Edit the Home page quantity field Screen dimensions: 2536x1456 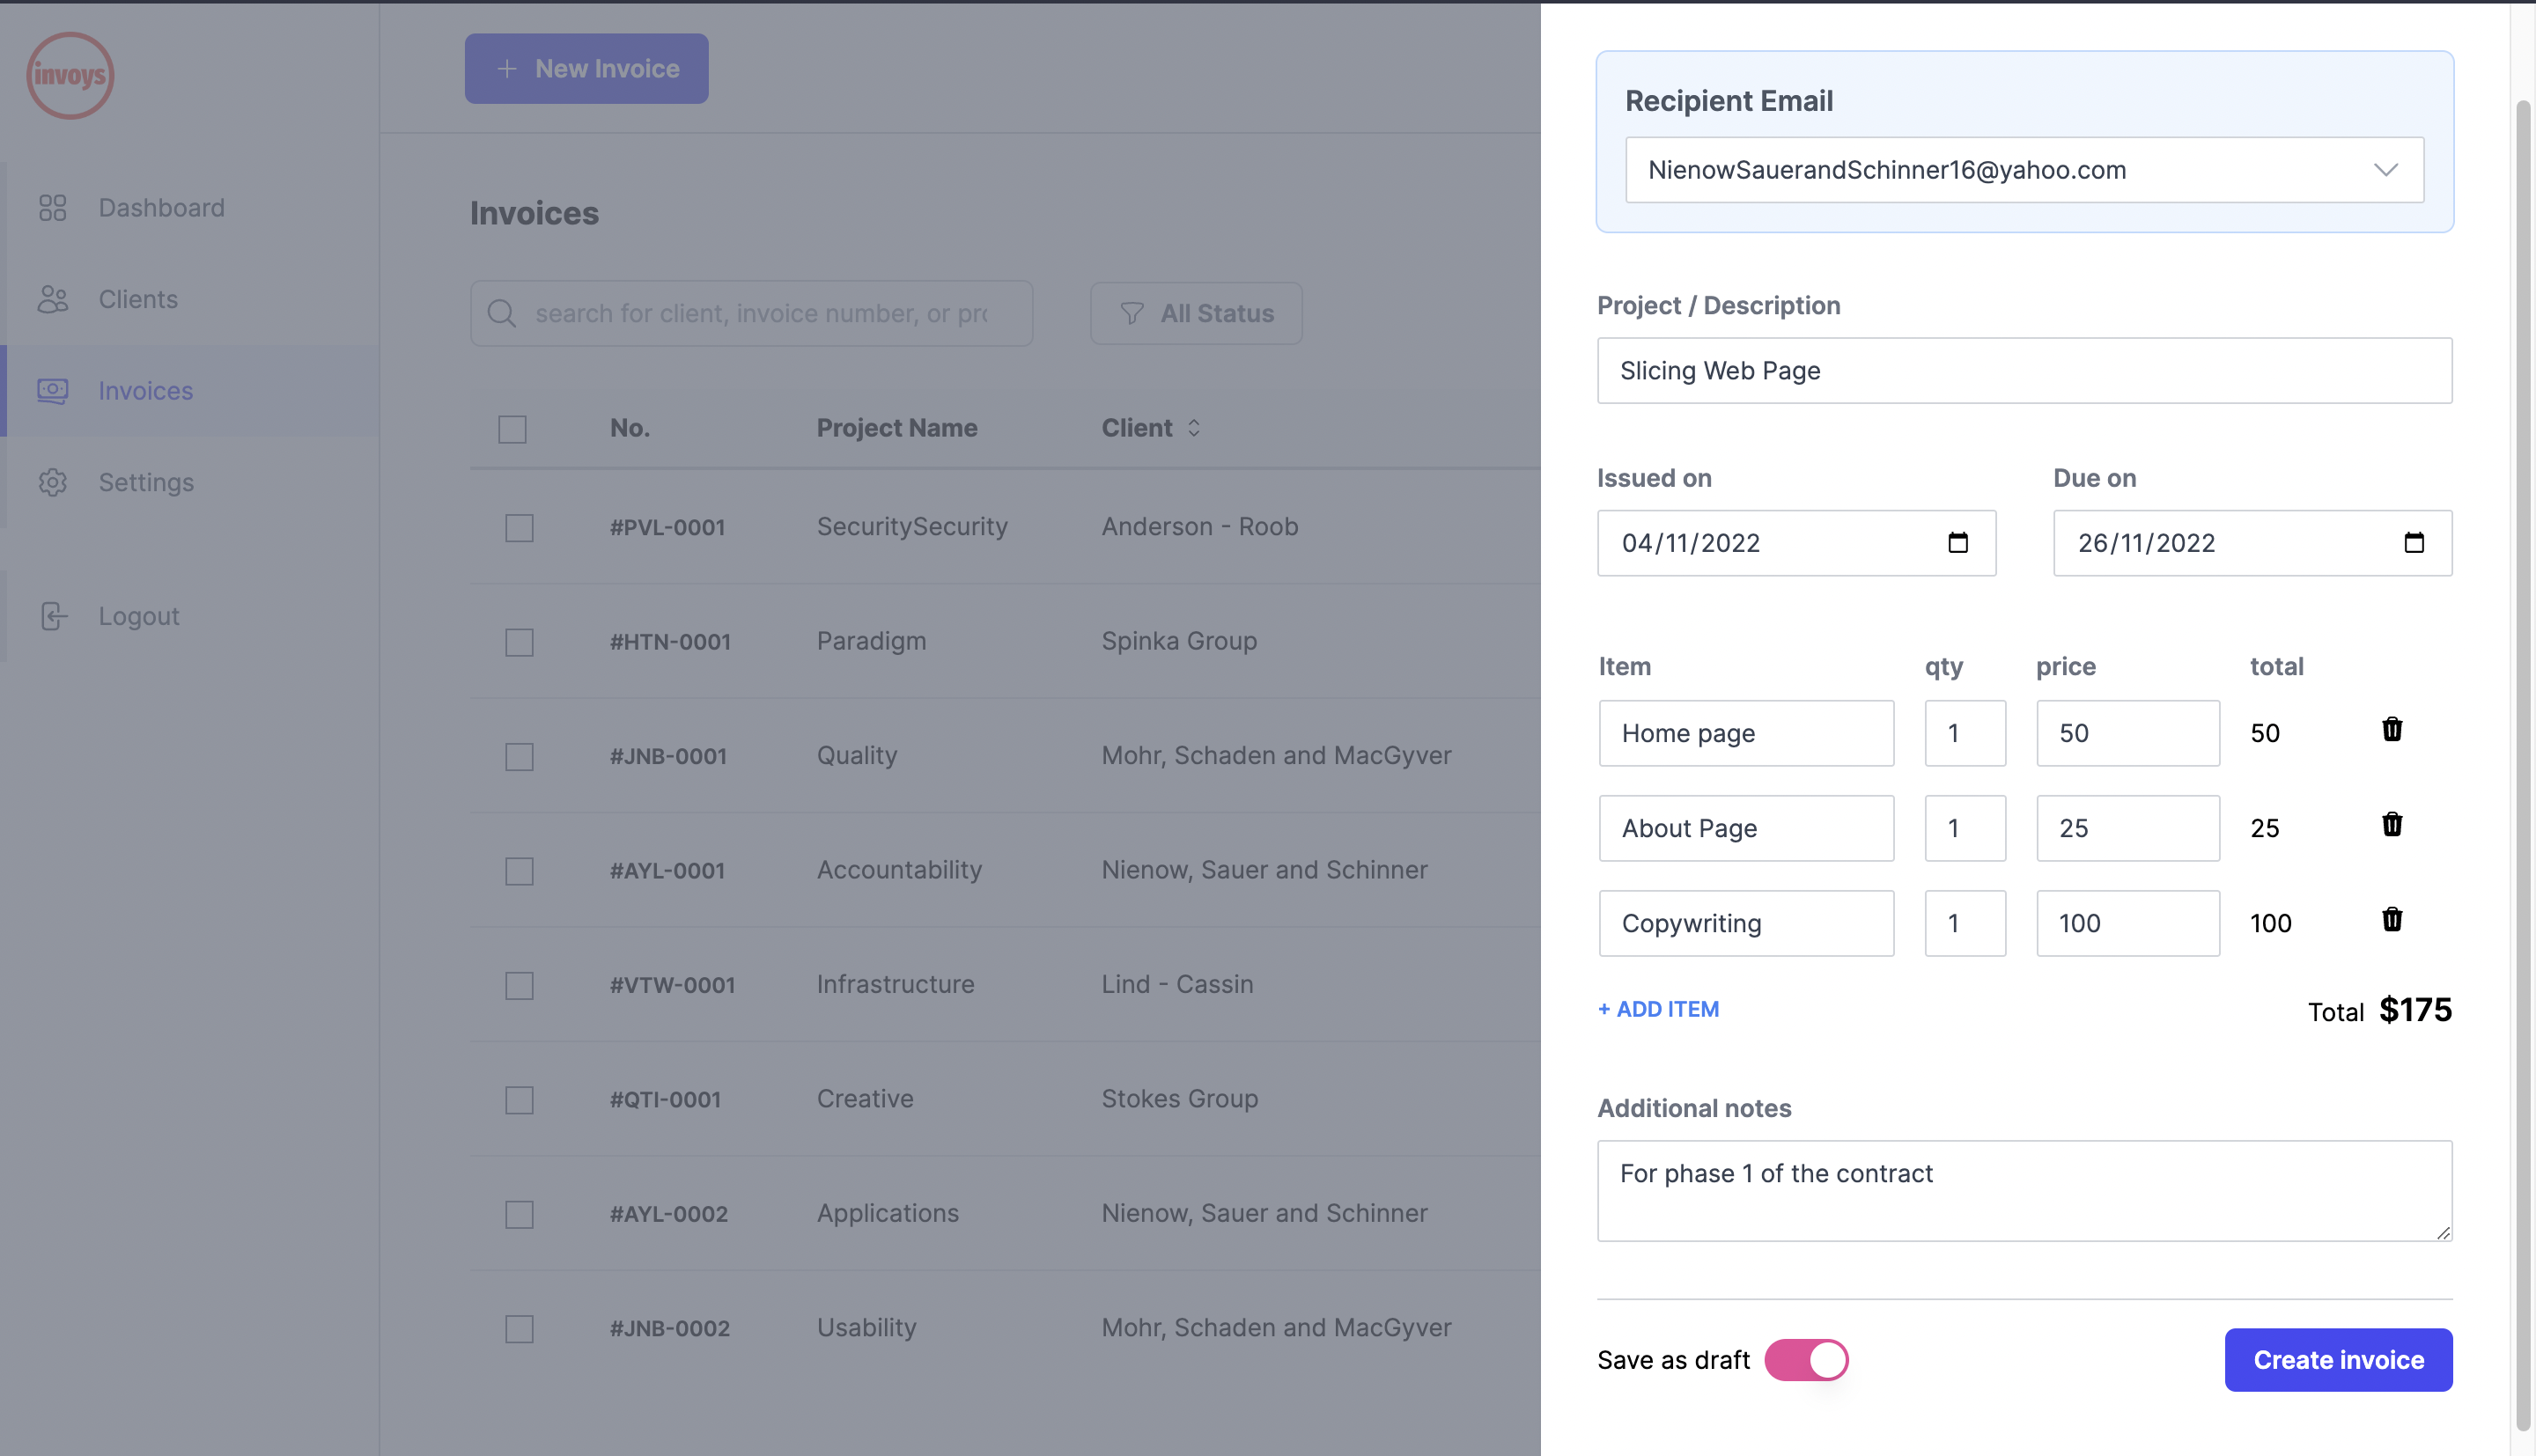[x=1965, y=733]
